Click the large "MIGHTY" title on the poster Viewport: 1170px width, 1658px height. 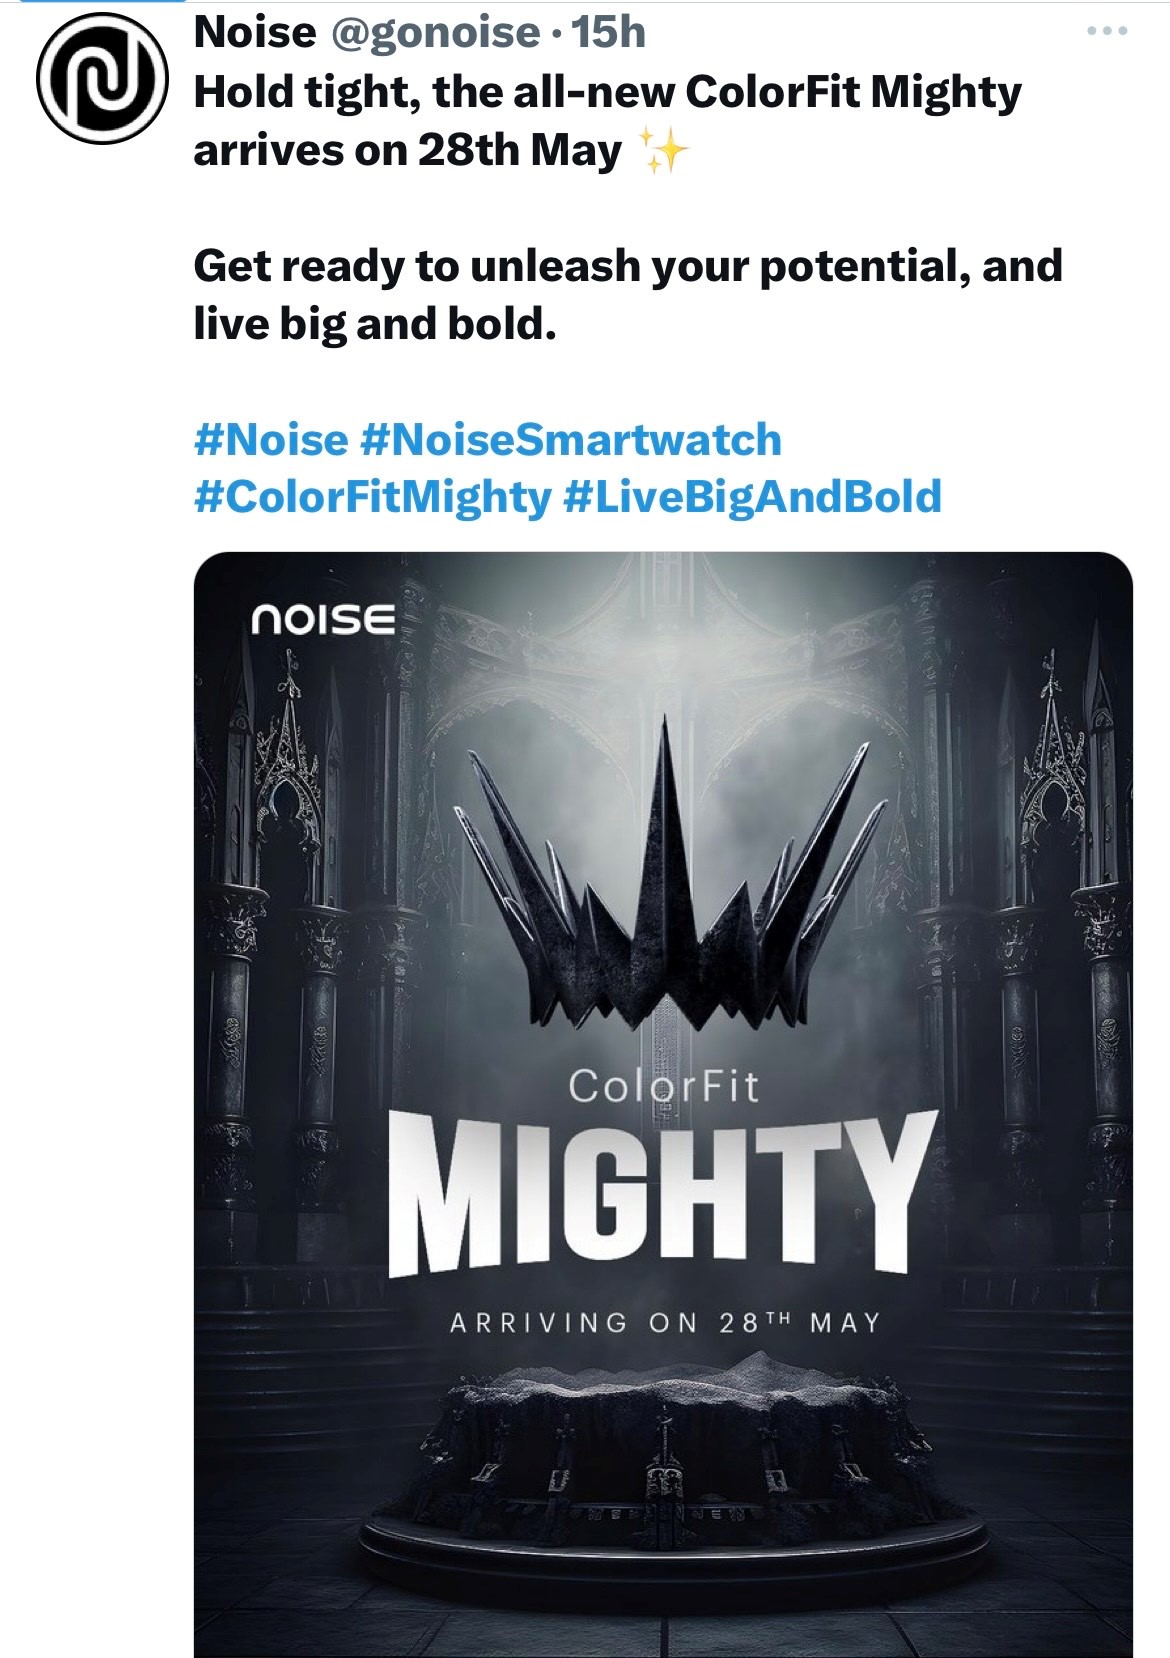coord(660,1192)
